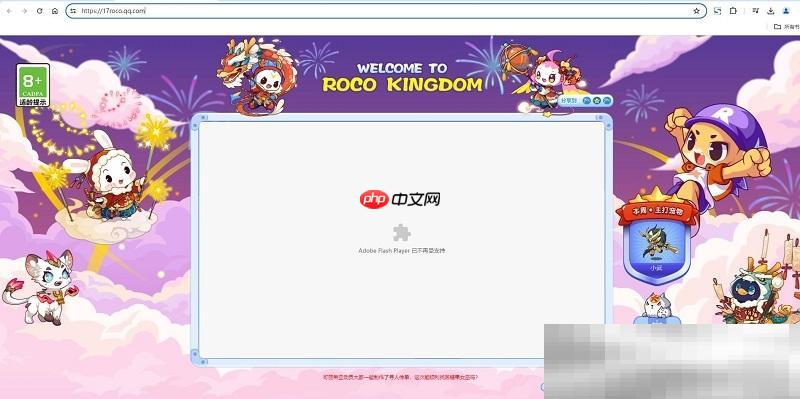Open the all bookmarks folder
800x399 pixels.
(786, 26)
